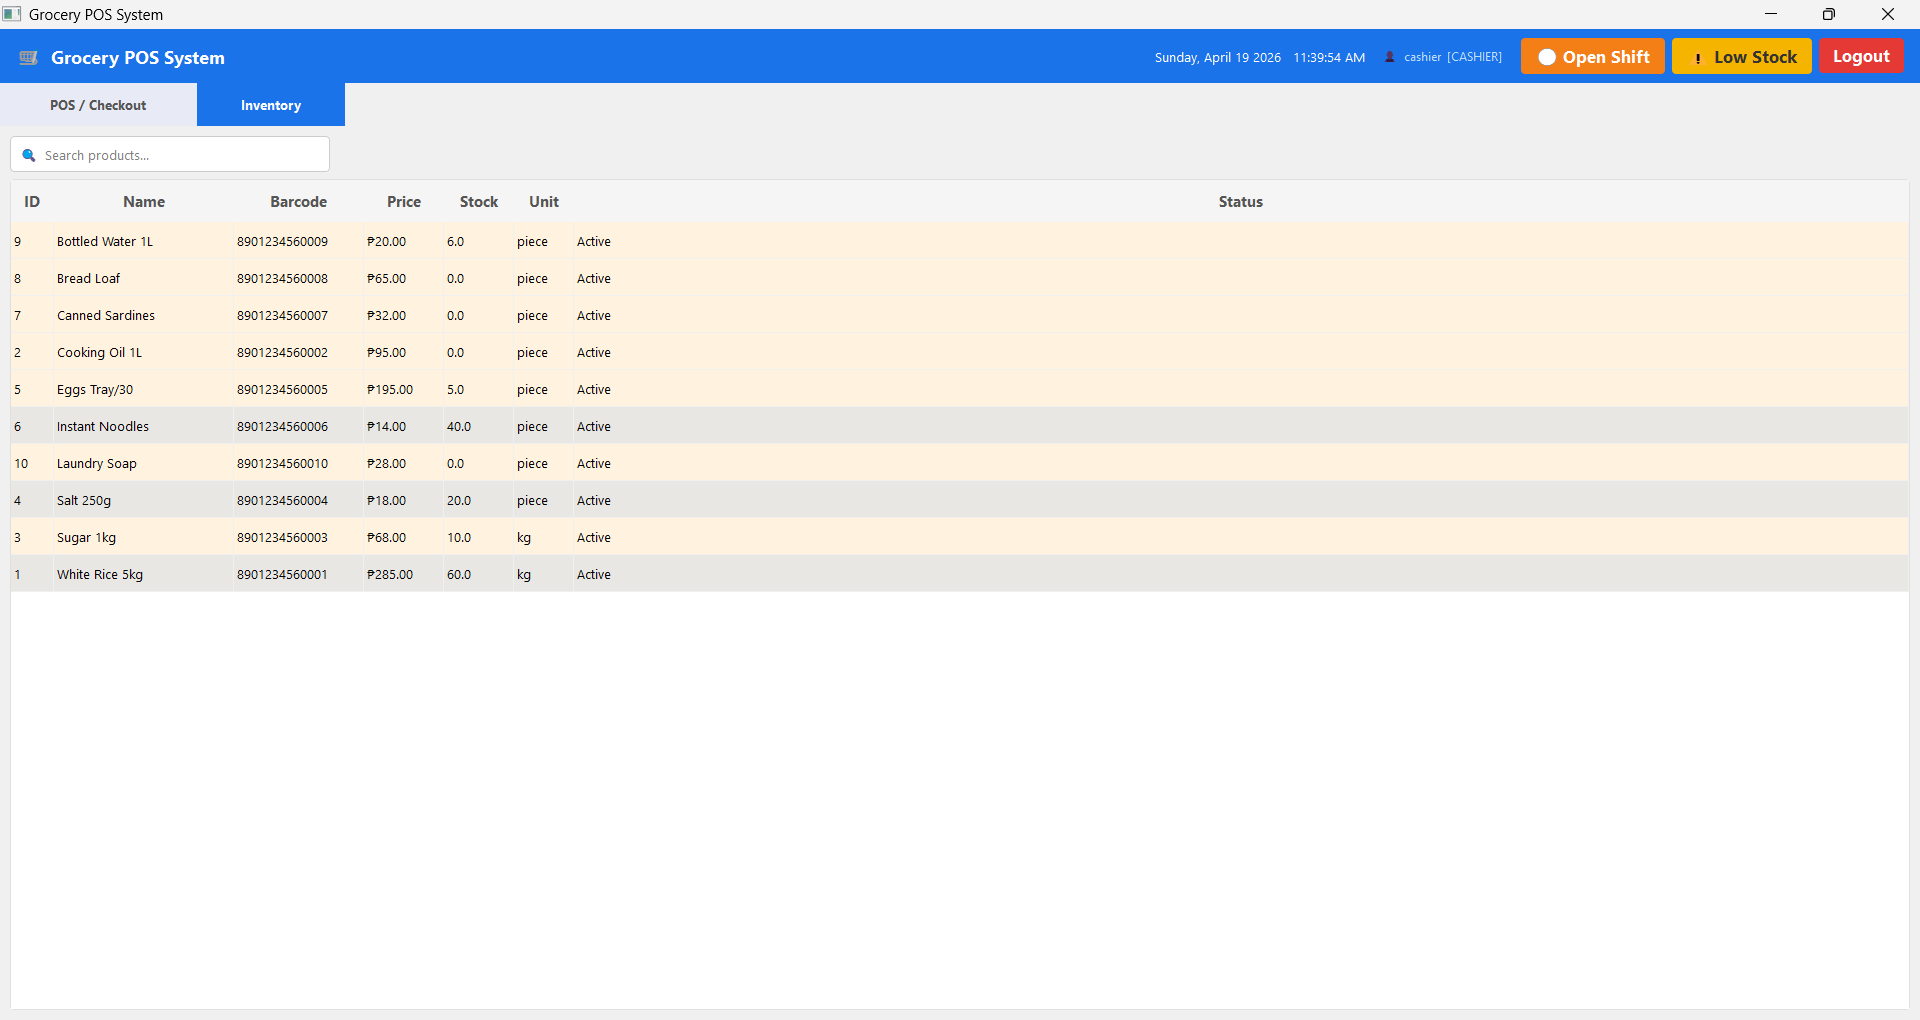Click the Grocery POS title bar app icon
Image resolution: width=1920 pixels, height=1020 pixels.
pyautogui.click(x=12, y=14)
